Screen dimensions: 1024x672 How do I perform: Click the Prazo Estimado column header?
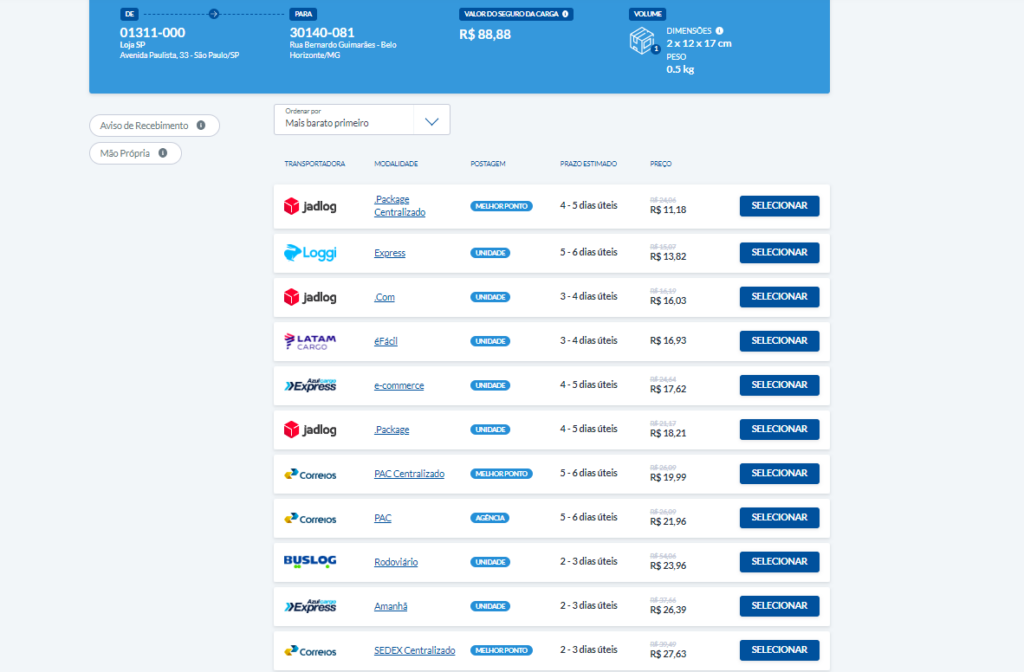(588, 164)
